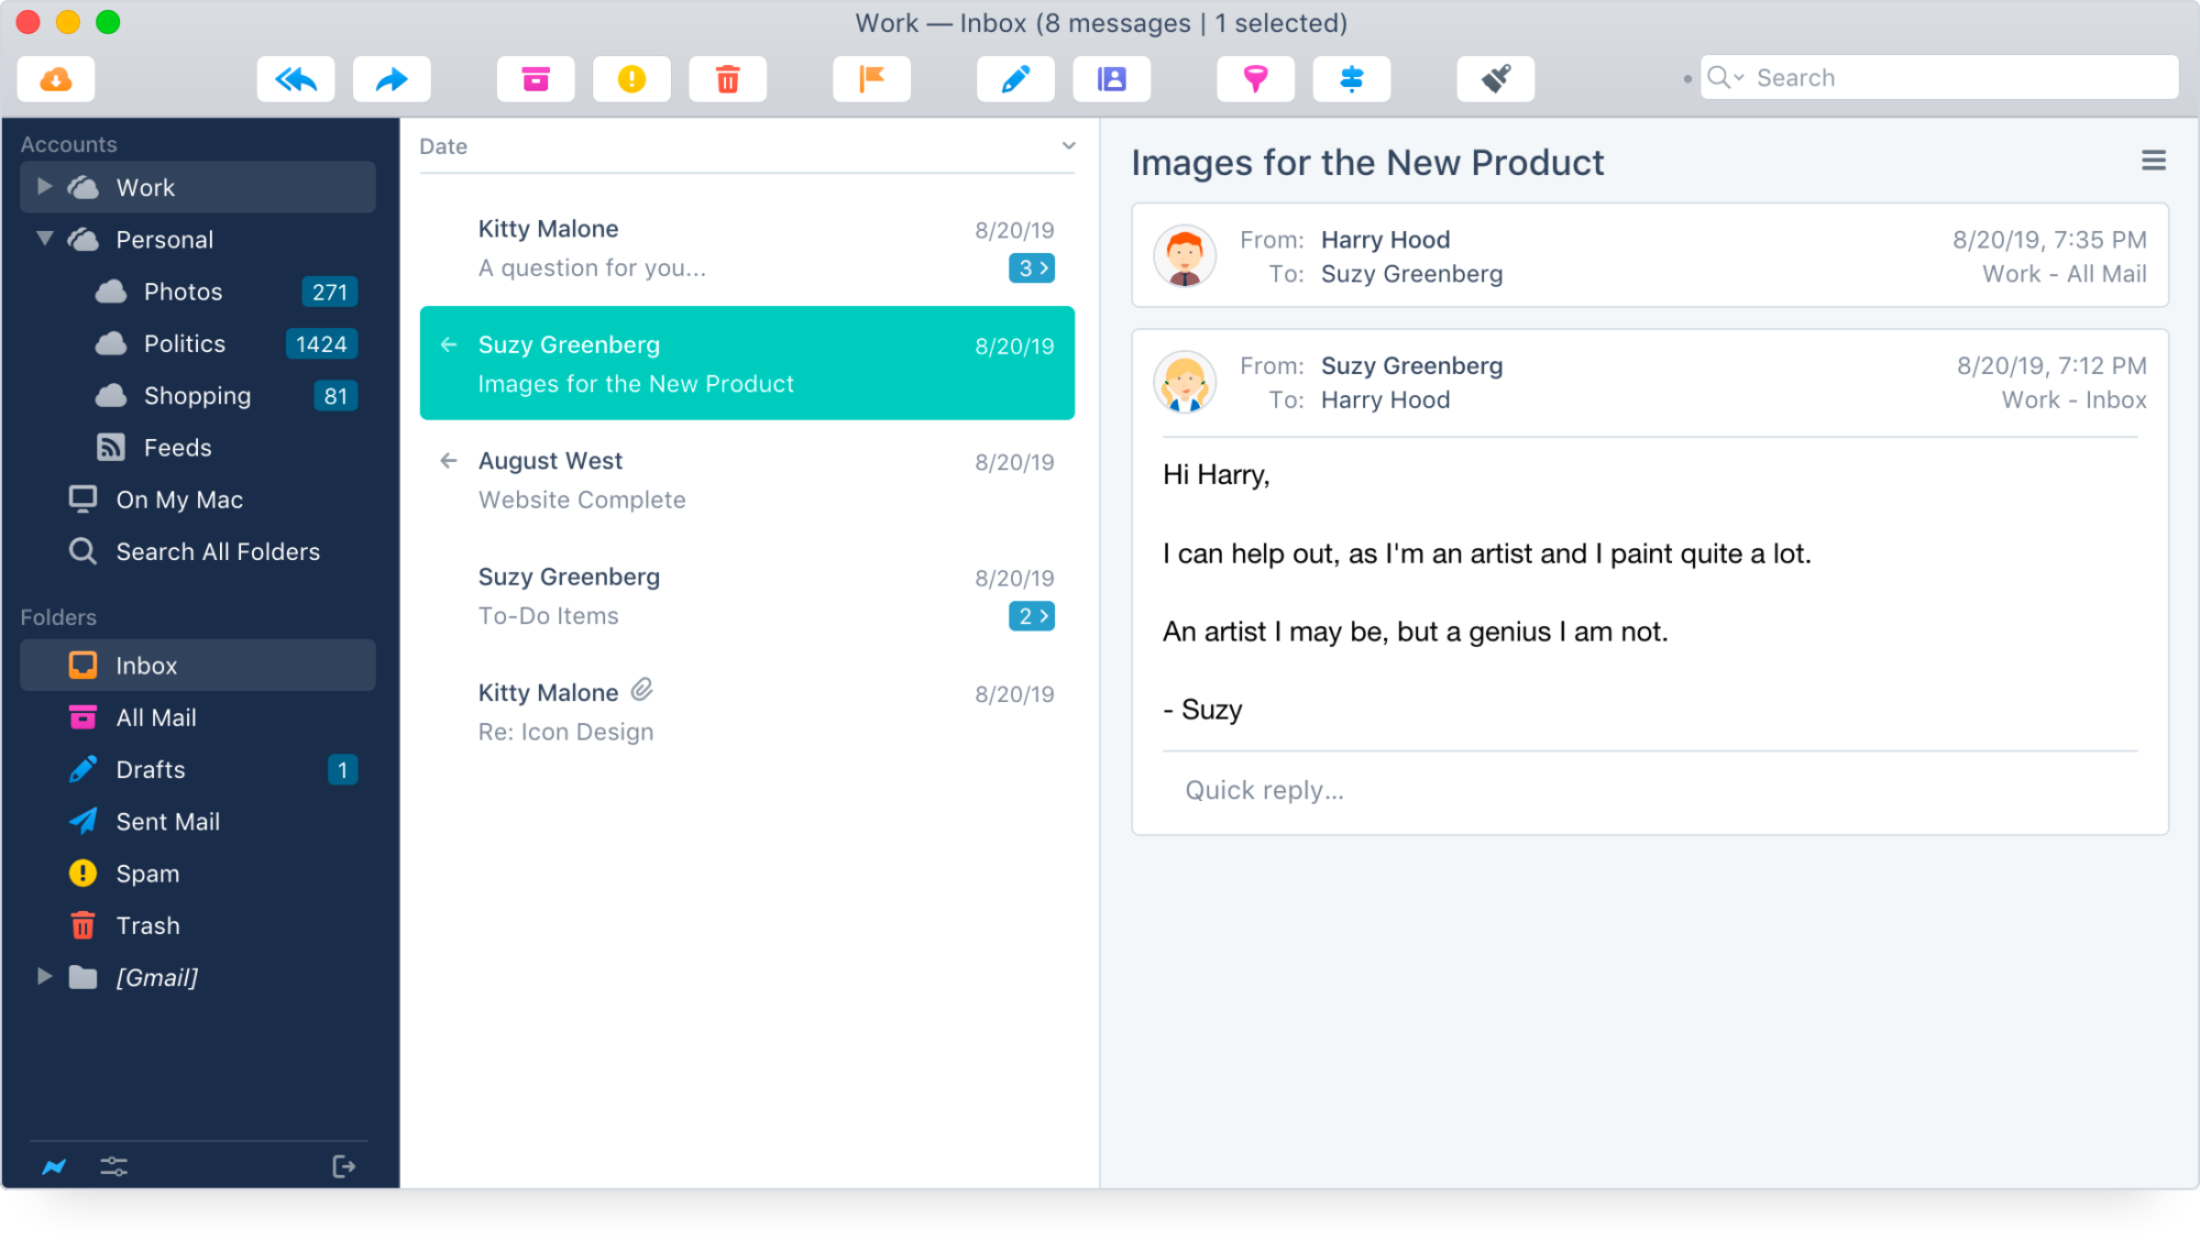Viewport: 2200px width, 1240px height.
Task: Archive the selected message
Action: pyautogui.click(x=535, y=78)
